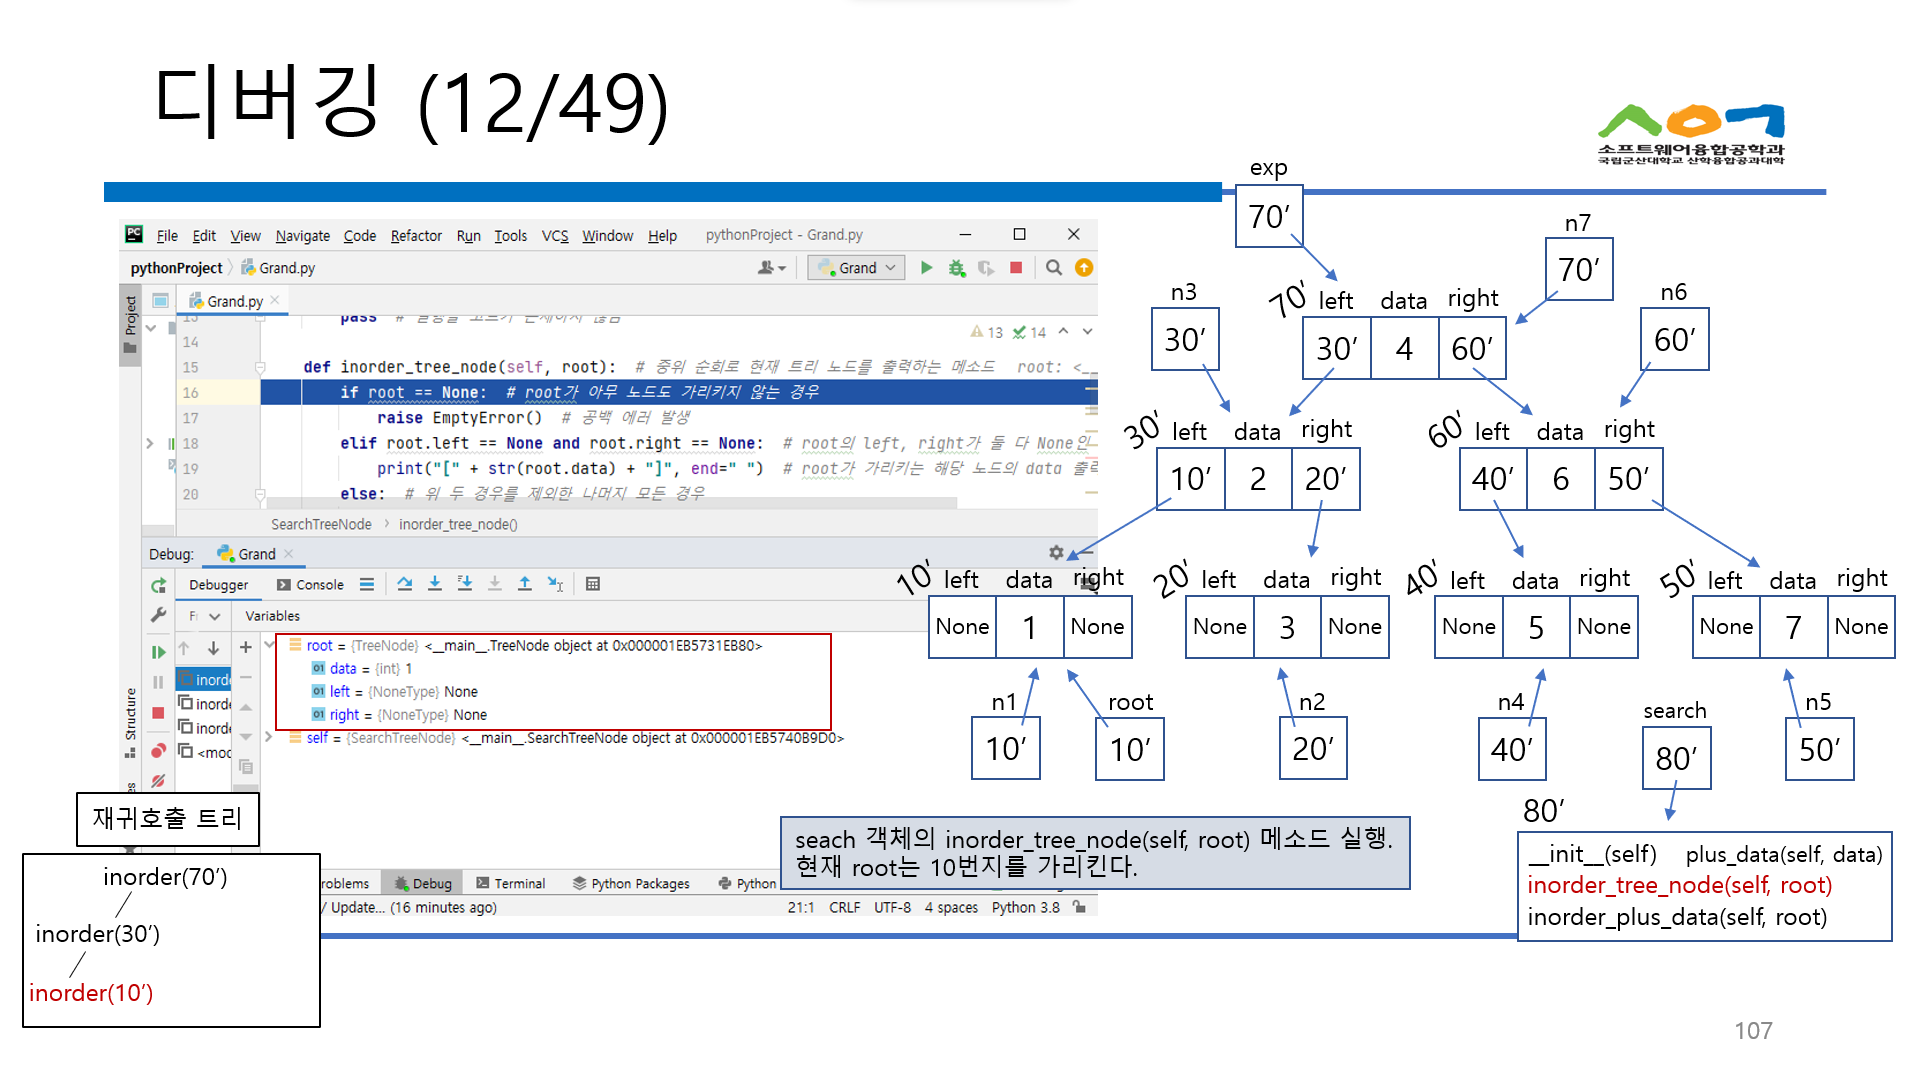Click CRLF line separator in status bar
This screenshot has height=1080, width=1920.
coord(845,907)
